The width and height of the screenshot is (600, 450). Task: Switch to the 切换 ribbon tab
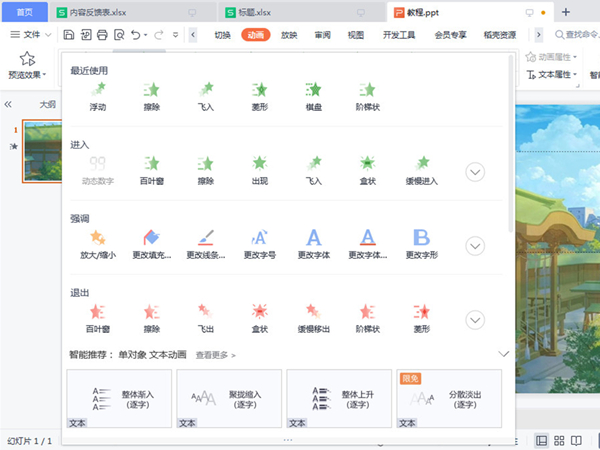click(x=222, y=35)
